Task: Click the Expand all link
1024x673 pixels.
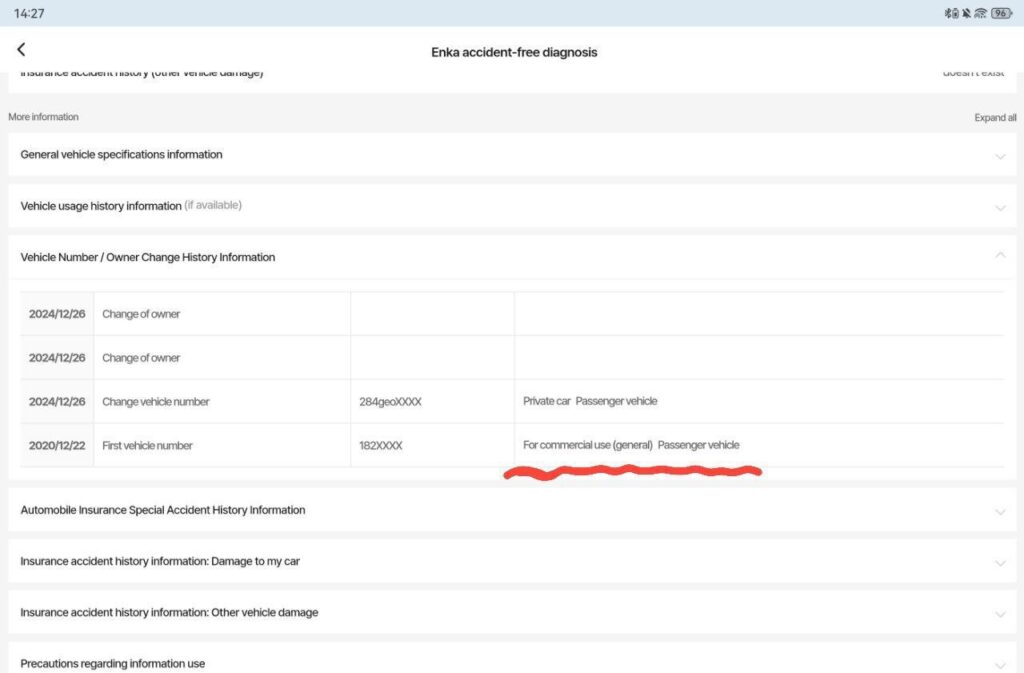Action: tap(995, 117)
